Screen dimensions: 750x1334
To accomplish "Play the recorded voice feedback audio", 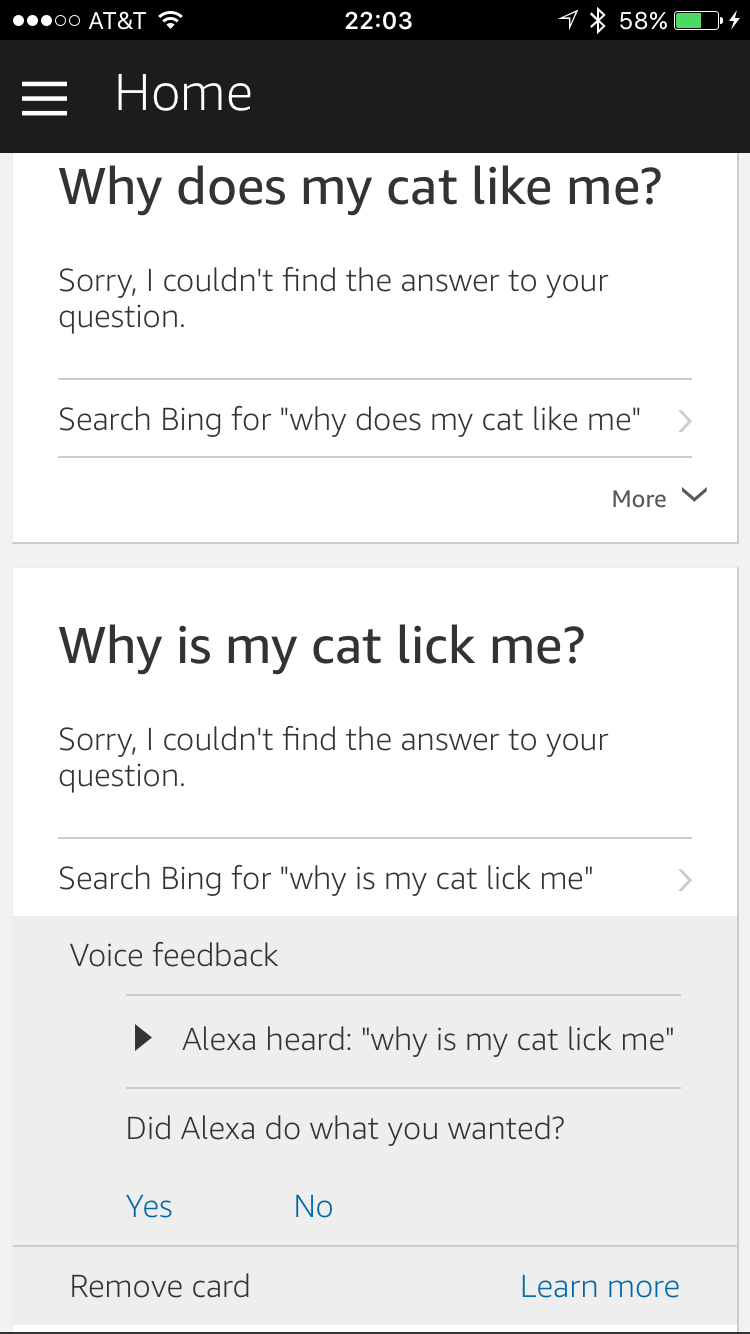I will click(143, 1040).
